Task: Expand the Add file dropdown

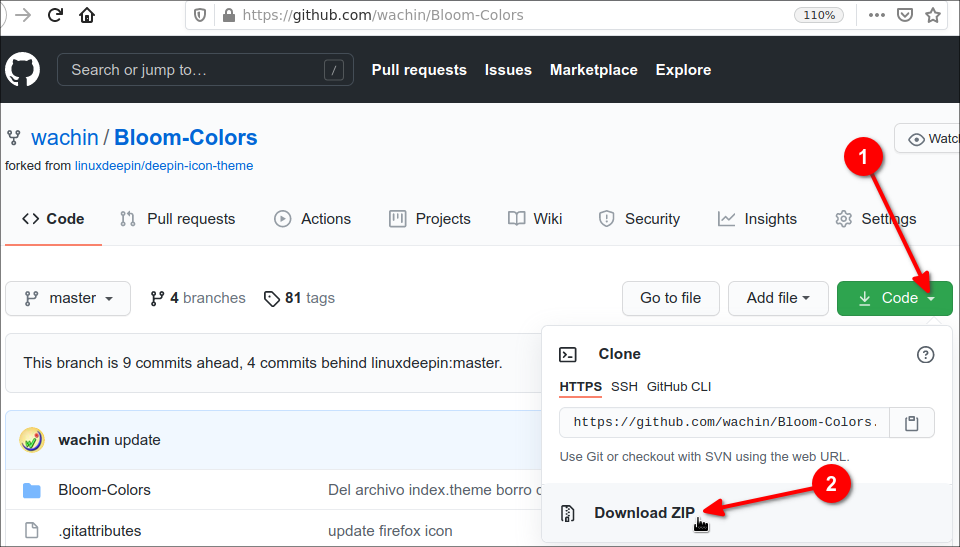Action: pyautogui.click(x=778, y=298)
